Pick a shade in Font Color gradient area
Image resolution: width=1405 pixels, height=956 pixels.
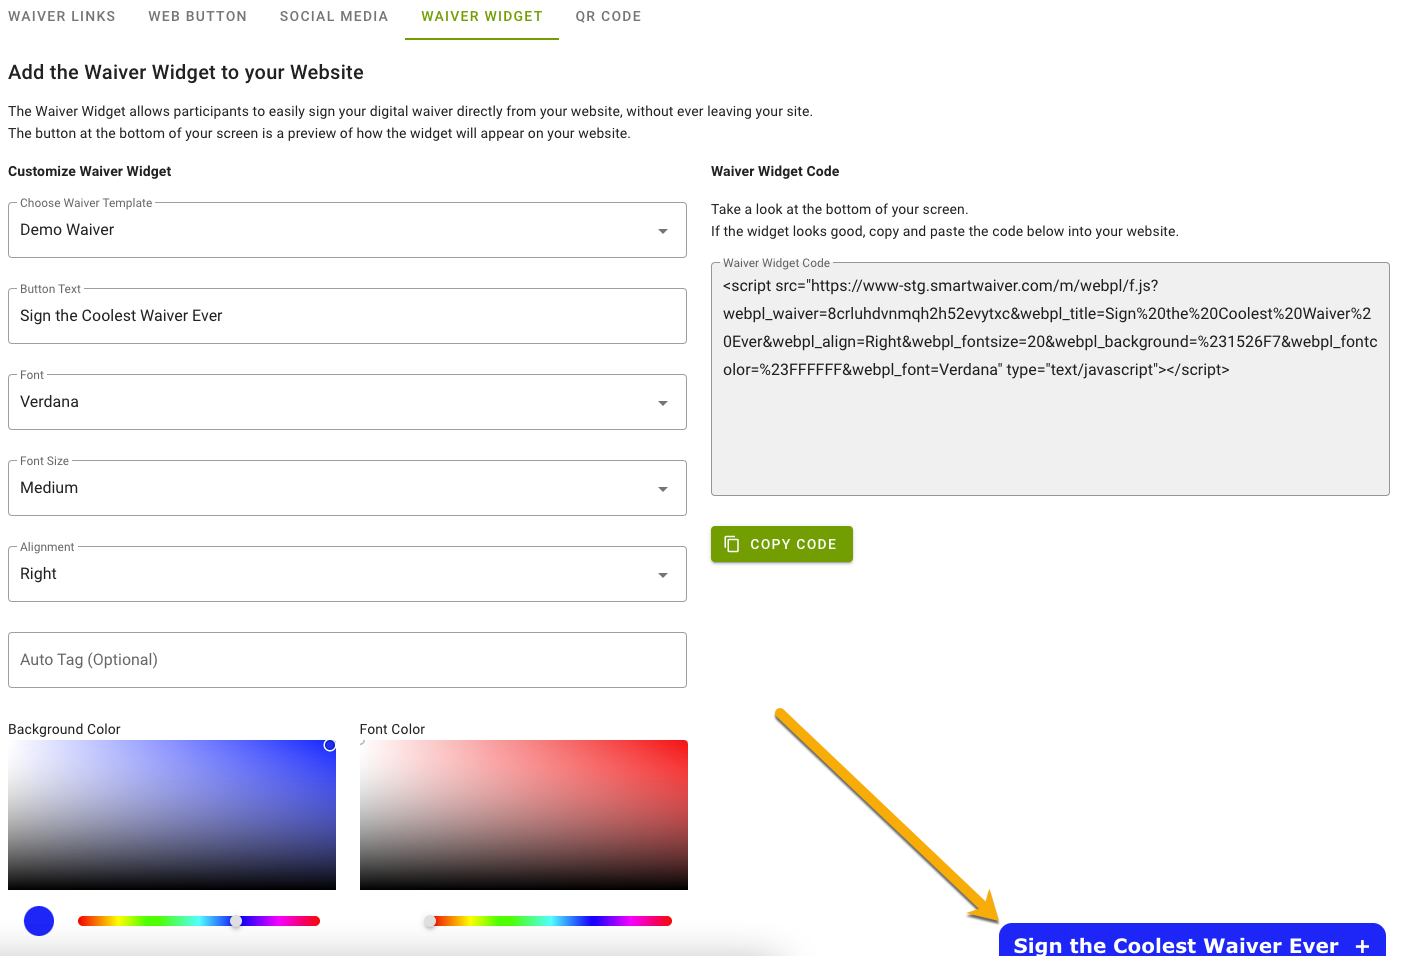[x=524, y=815]
